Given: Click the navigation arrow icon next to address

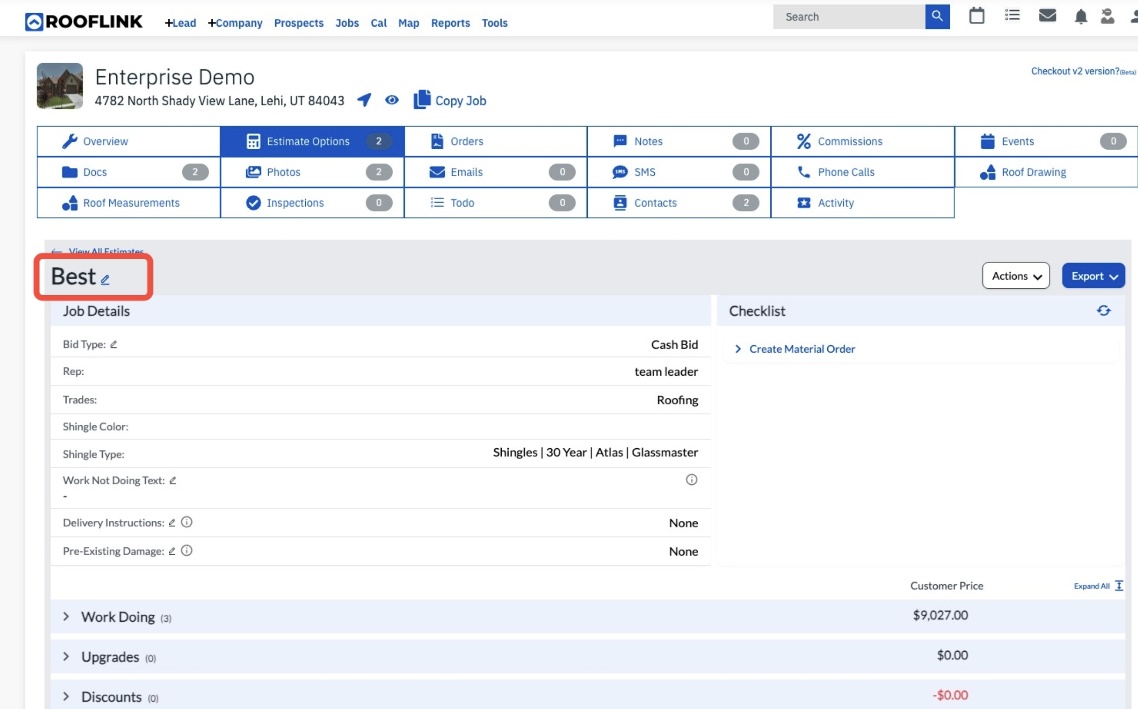Looking at the screenshot, I should [364, 100].
